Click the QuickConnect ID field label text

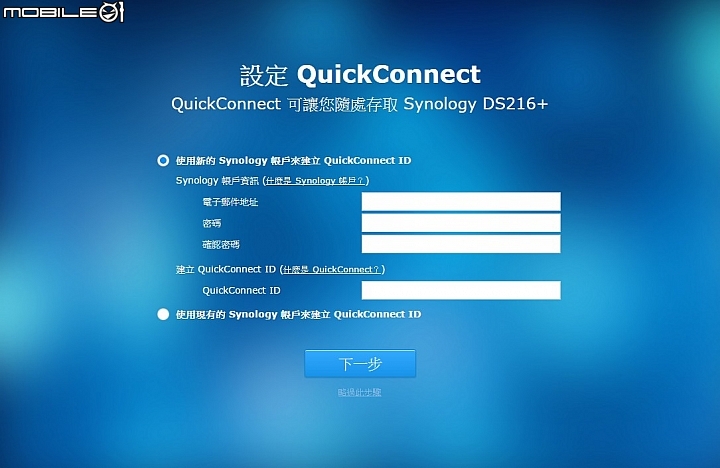pos(242,290)
